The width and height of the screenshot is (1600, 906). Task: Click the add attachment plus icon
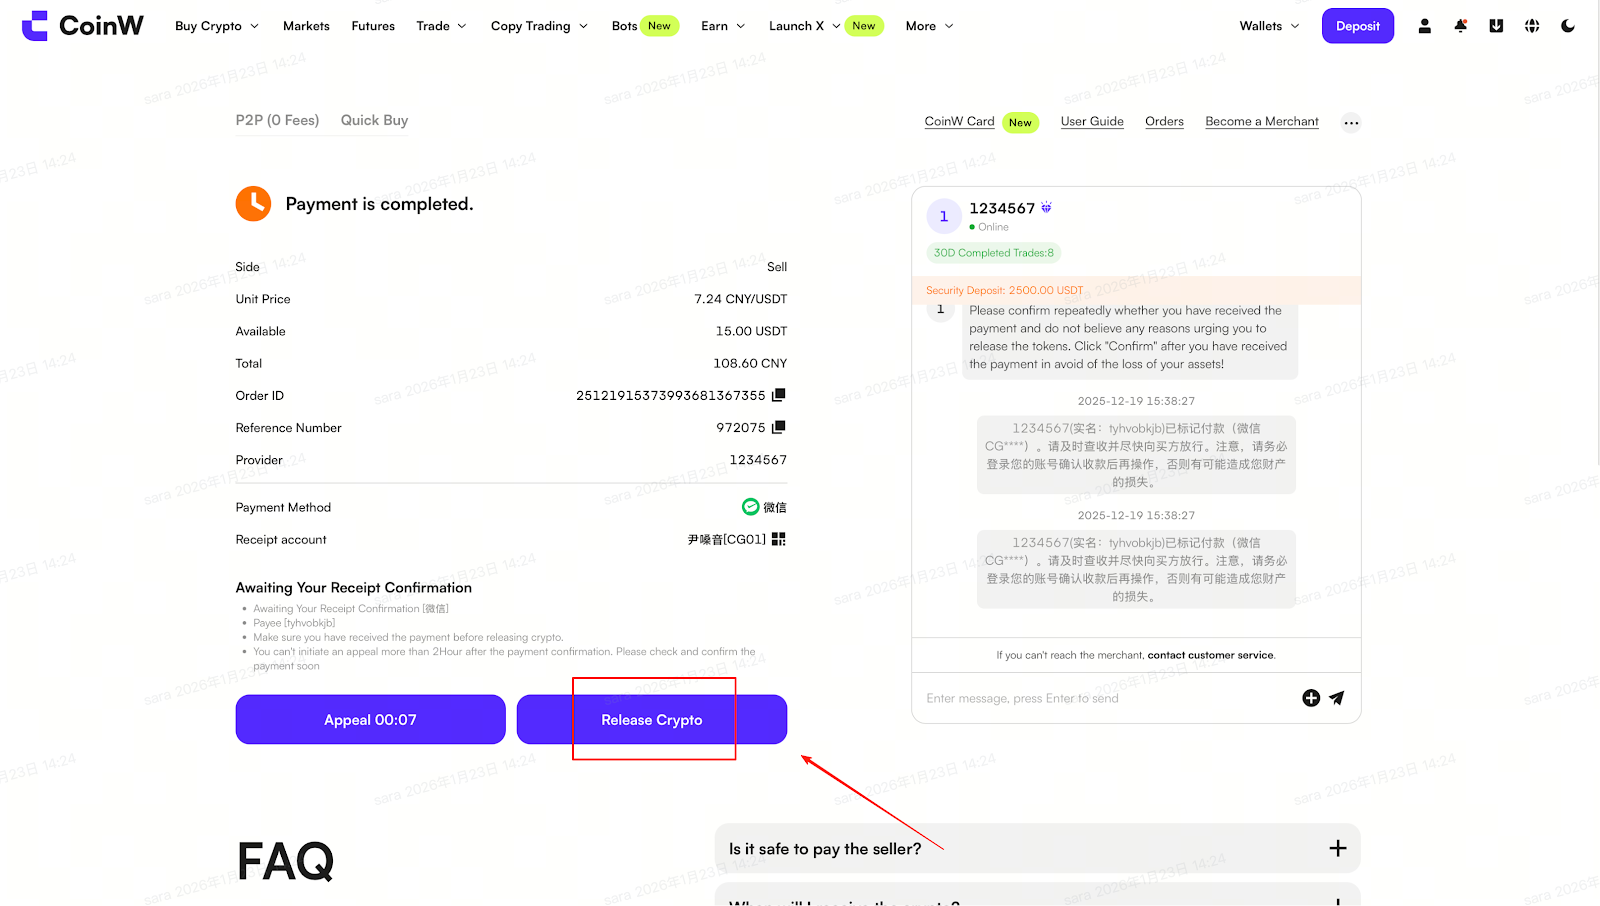pos(1311,698)
